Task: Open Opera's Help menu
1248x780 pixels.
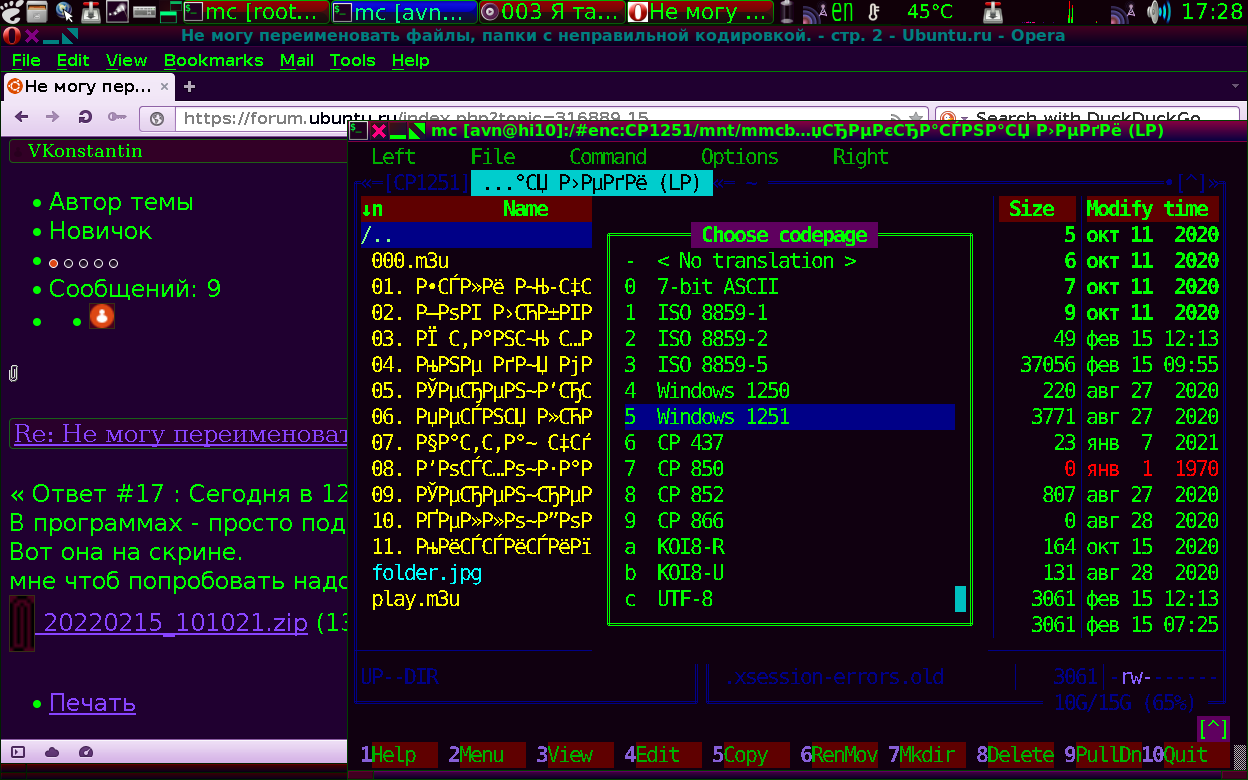Action: 410,60
